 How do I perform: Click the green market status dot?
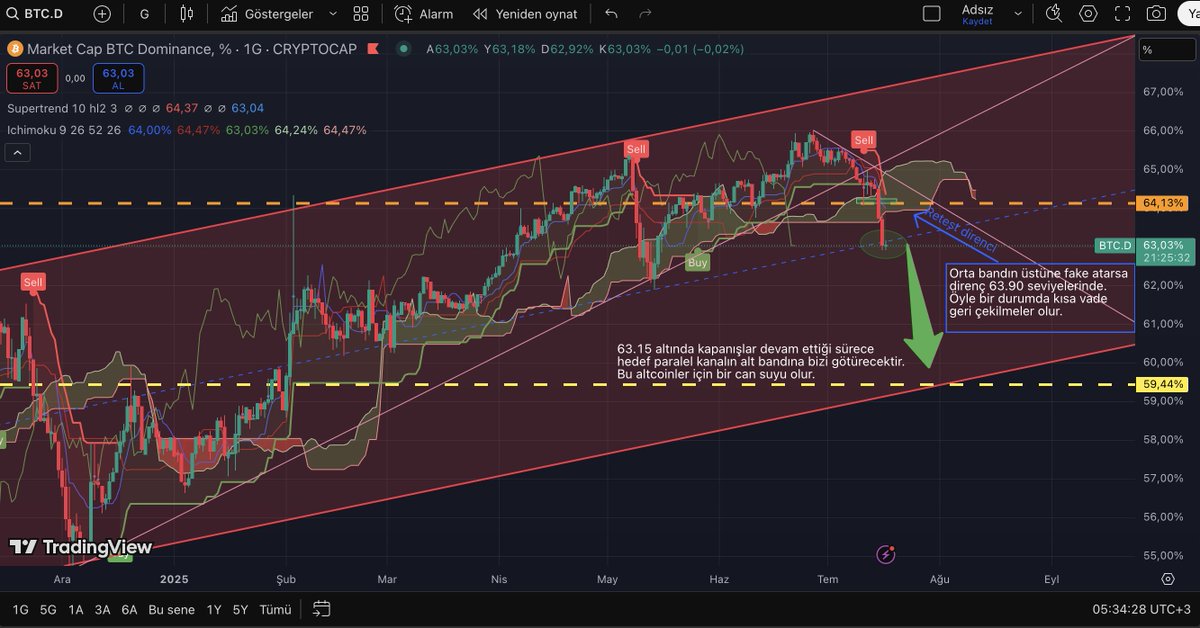tap(403, 48)
